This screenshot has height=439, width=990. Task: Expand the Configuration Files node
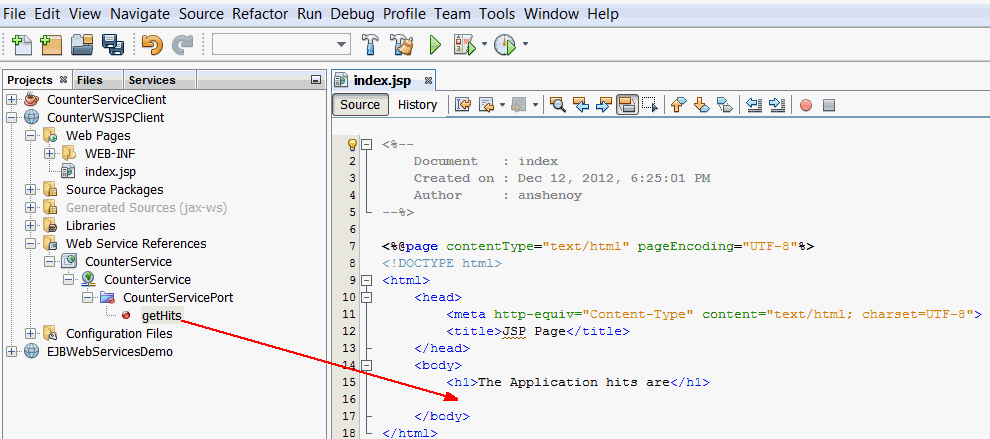click(30, 334)
